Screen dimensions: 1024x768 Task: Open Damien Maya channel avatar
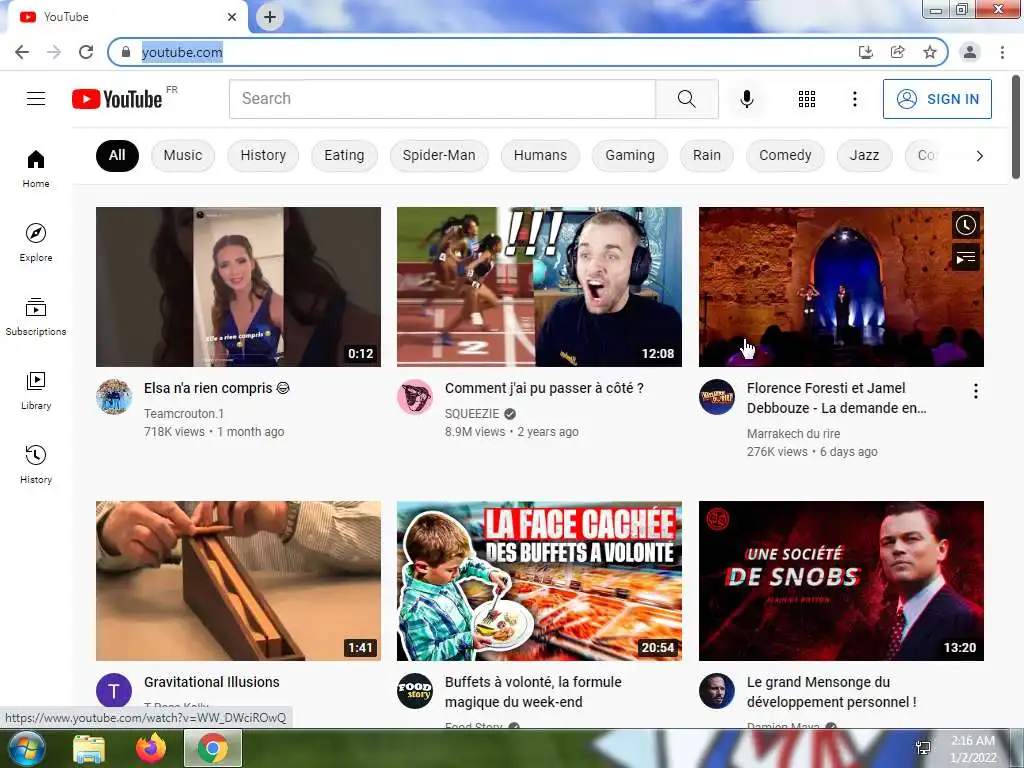click(716, 690)
